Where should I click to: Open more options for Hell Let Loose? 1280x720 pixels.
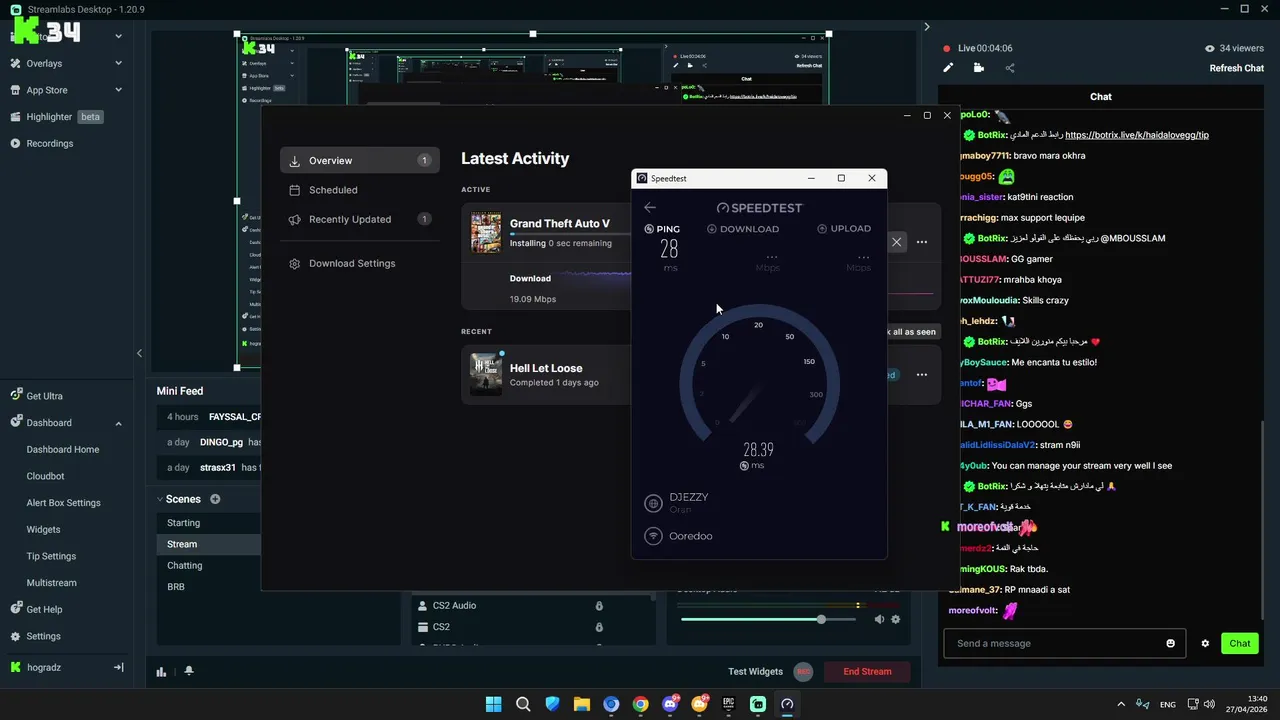[922, 375]
